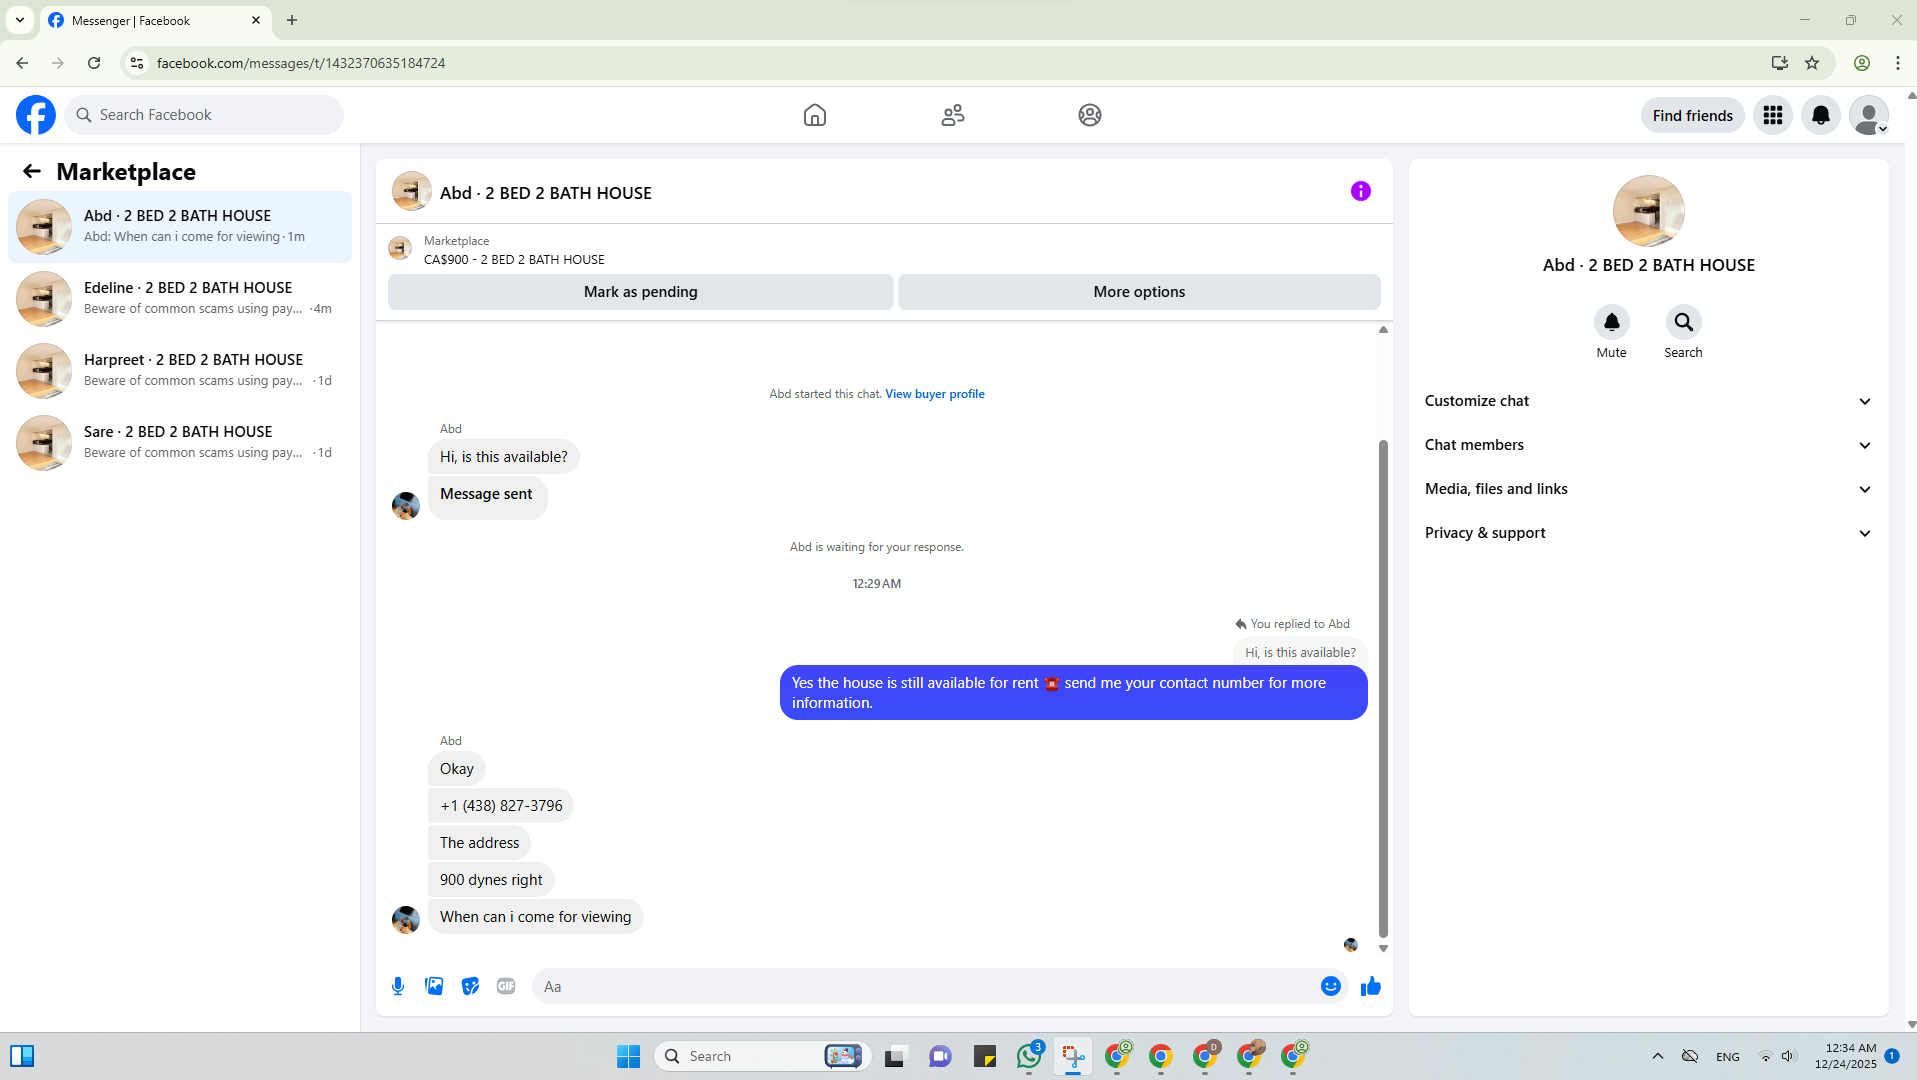1917x1080 pixels.
Task: Click the browser address bar URL
Action: (x=301, y=63)
